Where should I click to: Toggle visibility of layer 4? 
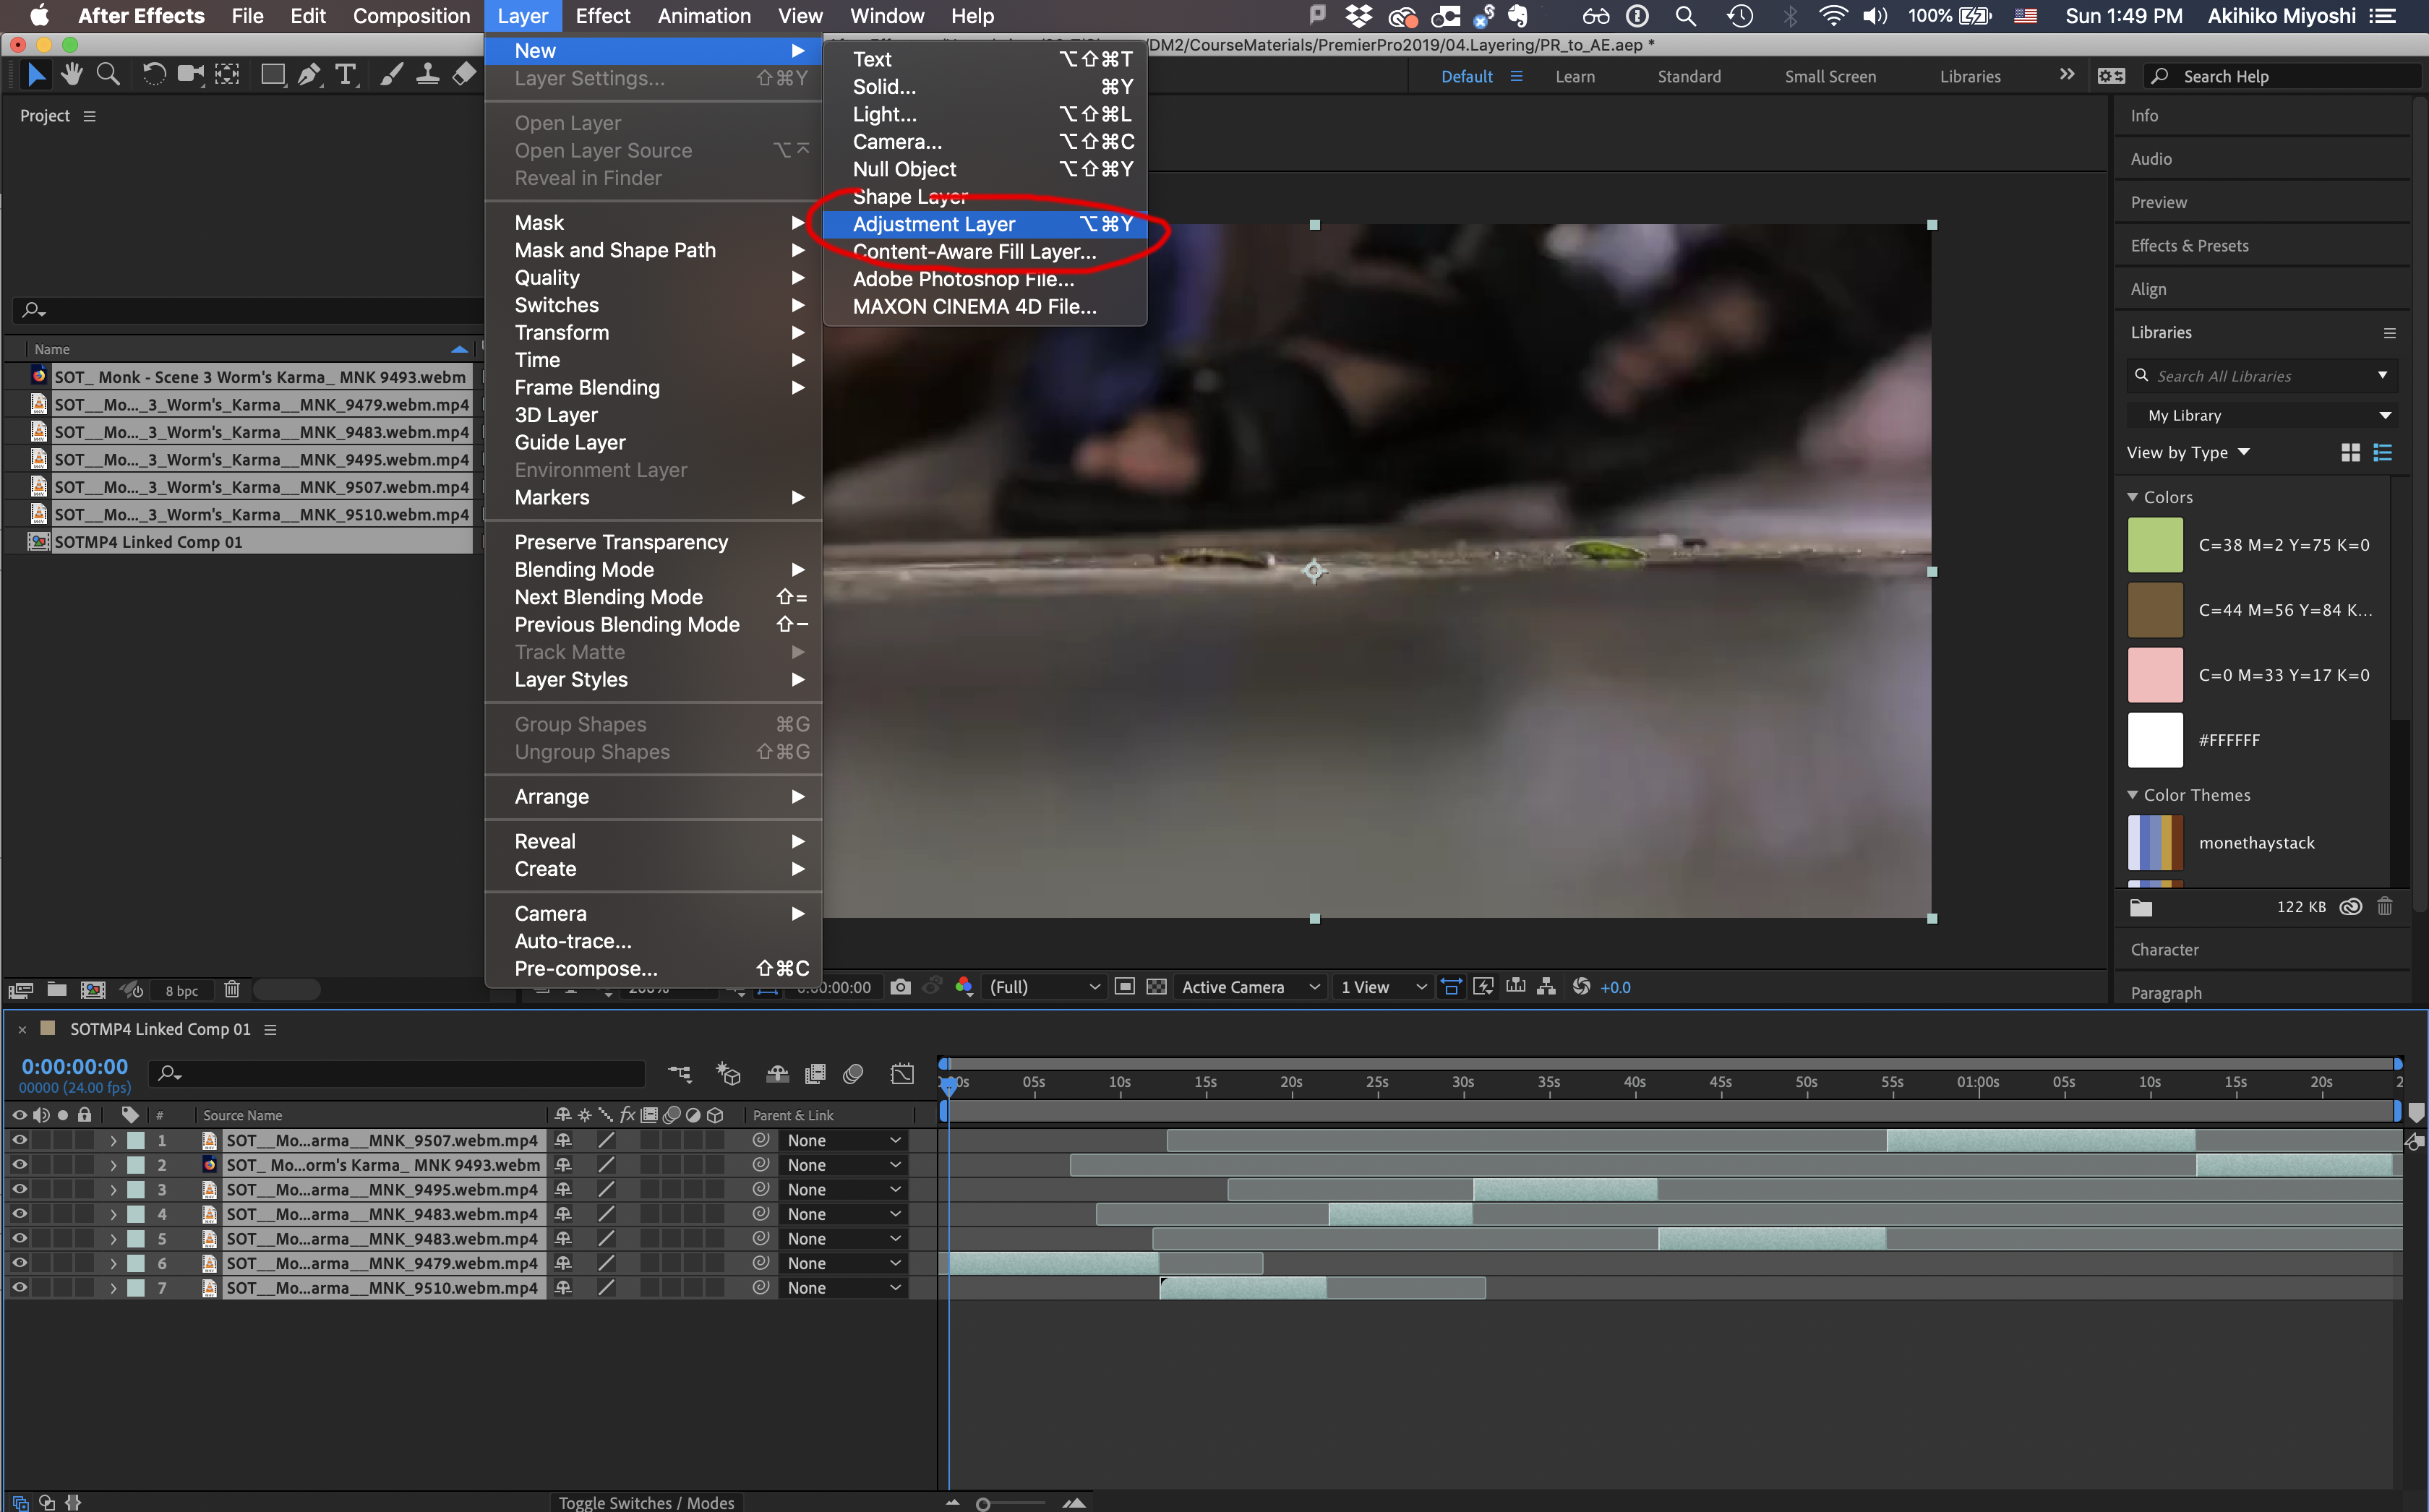pyautogui.click(x=19, y=1214)
